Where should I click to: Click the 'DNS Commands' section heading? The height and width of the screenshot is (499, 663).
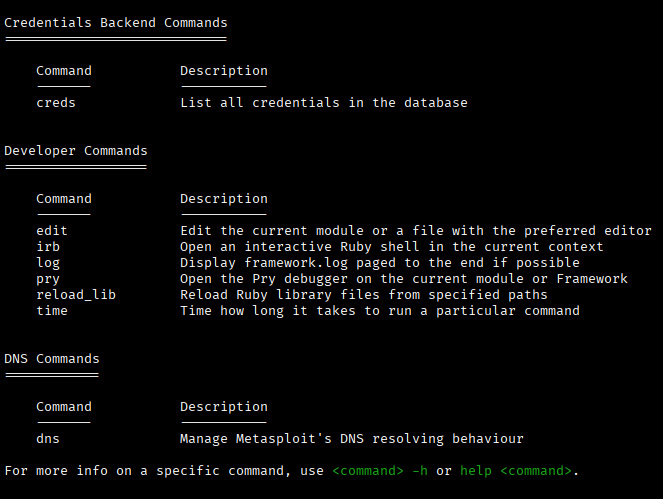(52, 359)
